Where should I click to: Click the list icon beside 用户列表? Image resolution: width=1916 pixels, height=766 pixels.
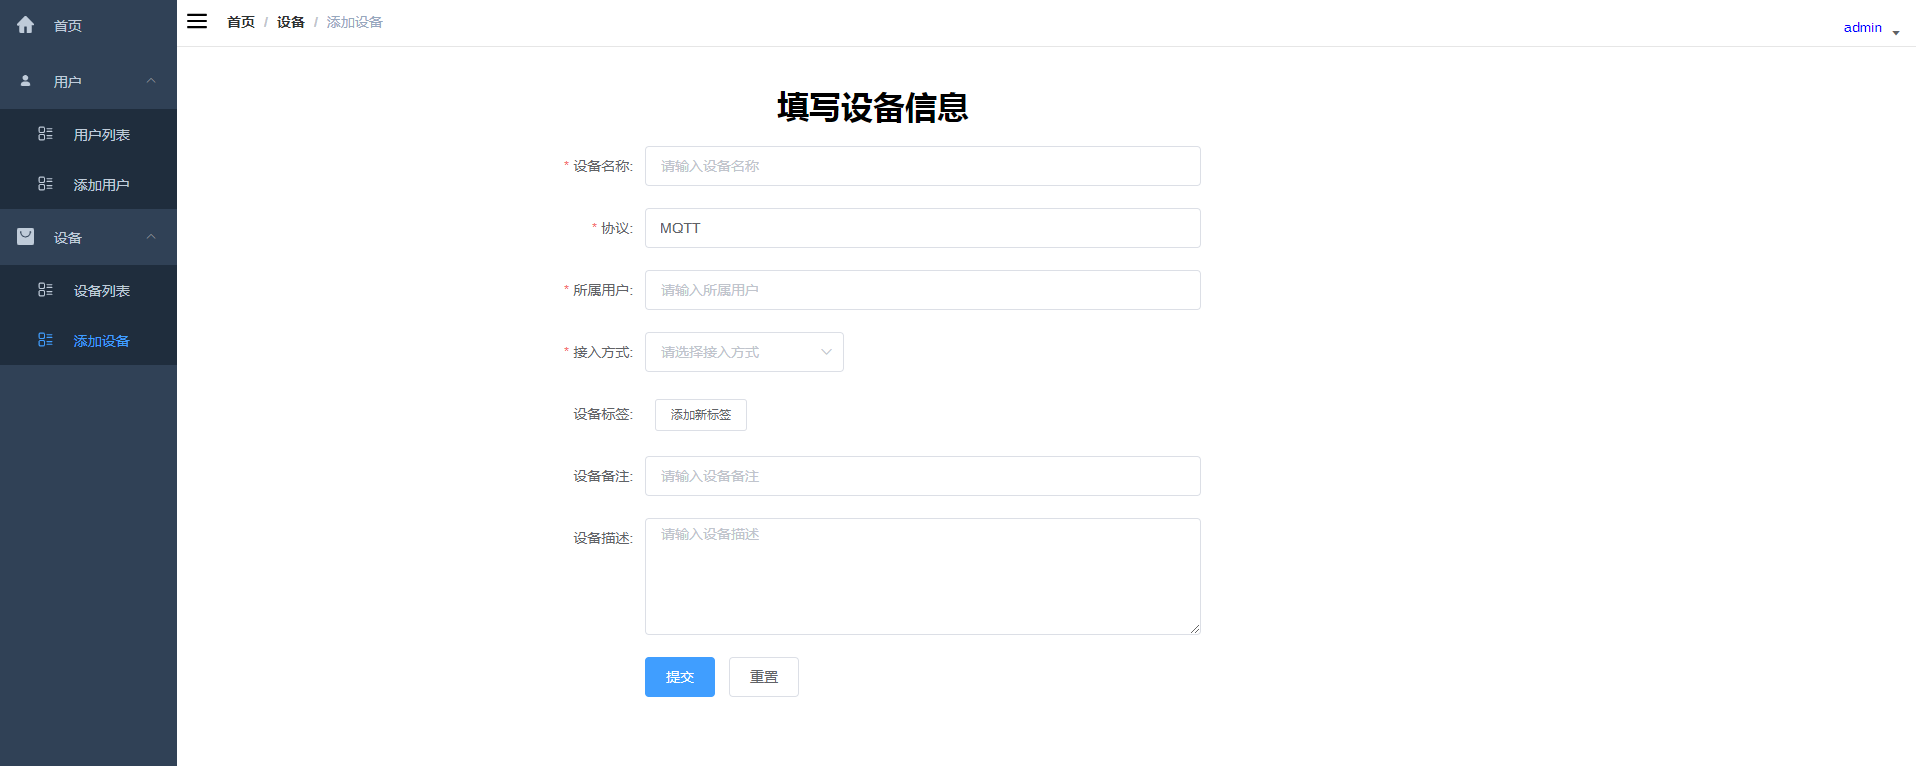point(45,134)
